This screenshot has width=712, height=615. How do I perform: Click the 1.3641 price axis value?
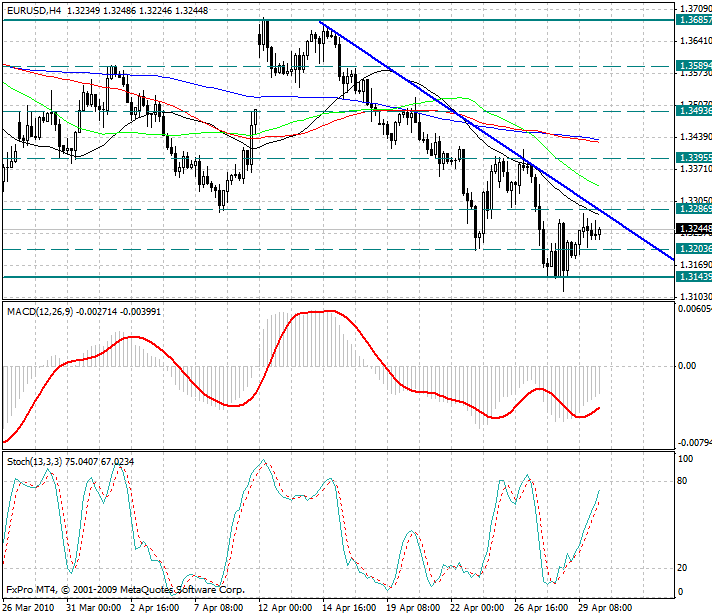click(696, 41)
